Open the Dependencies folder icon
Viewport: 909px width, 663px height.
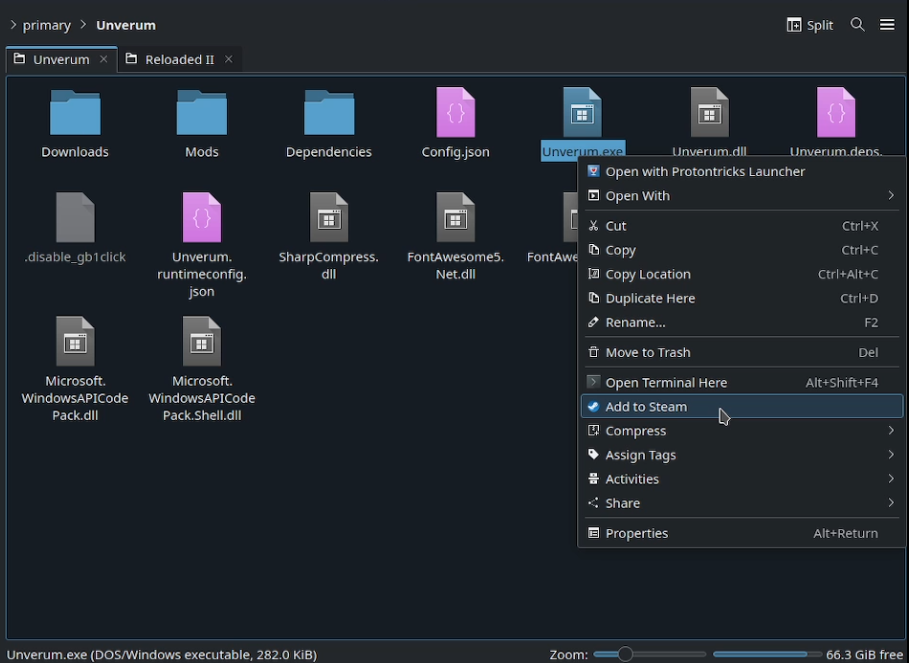[x=329, y=112]
